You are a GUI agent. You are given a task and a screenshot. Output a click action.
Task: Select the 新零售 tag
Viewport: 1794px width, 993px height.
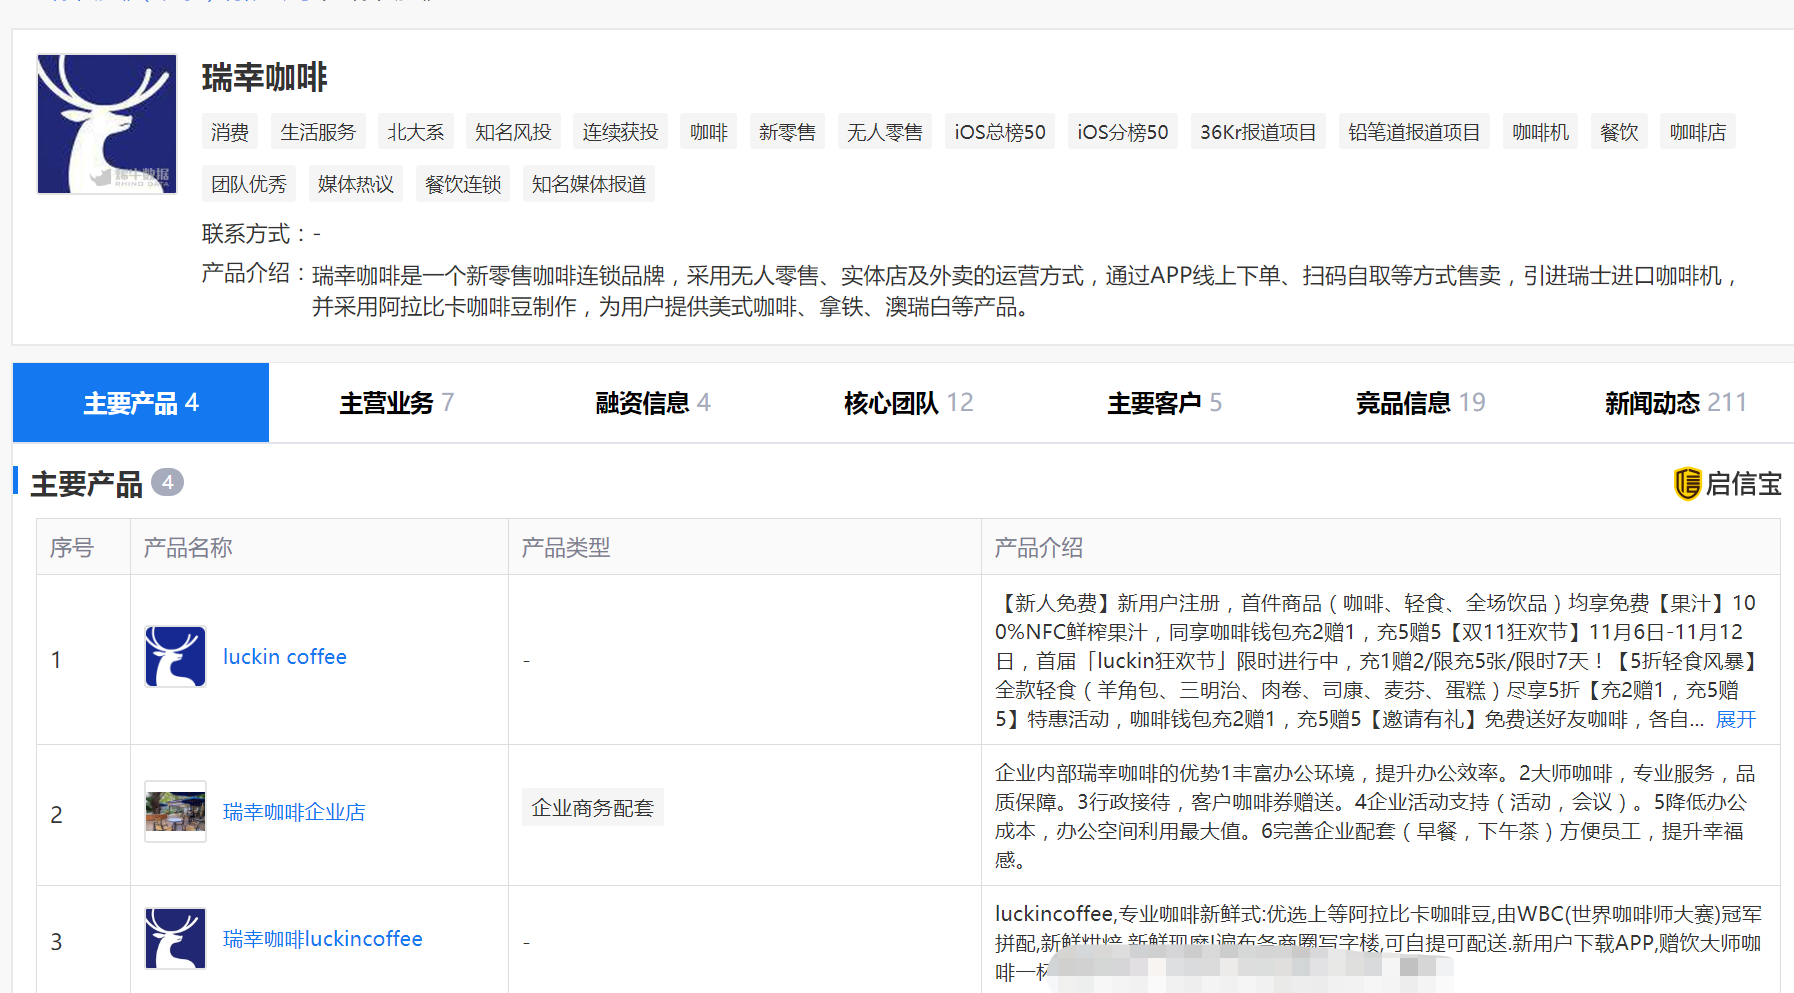coord(787,132)
